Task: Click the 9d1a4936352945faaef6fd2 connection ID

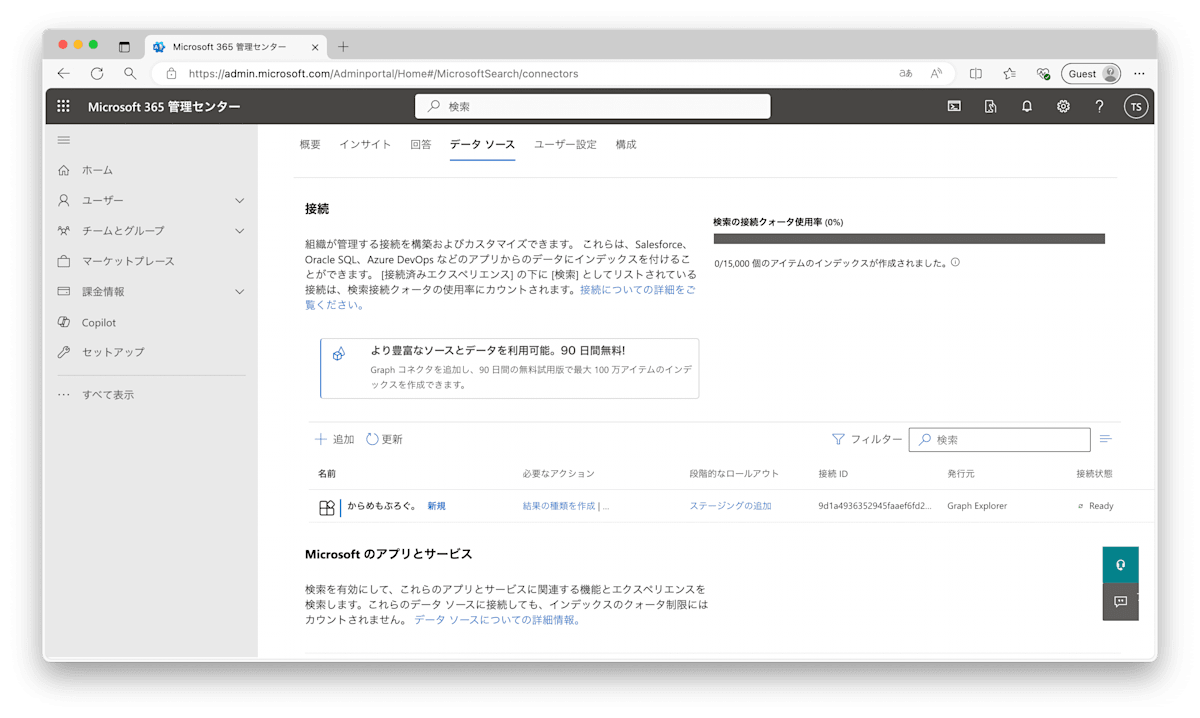Action: (875, 506)
